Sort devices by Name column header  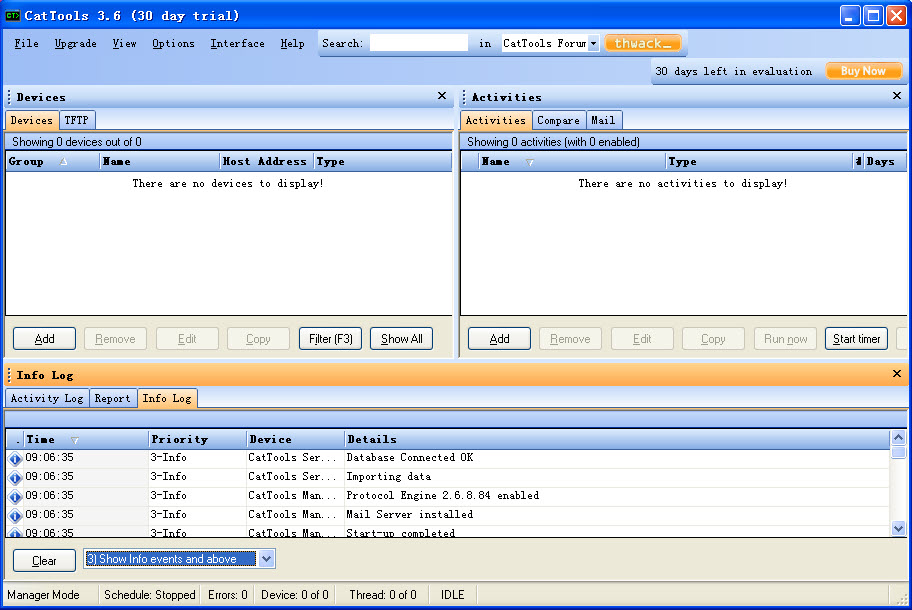point(160,162)
